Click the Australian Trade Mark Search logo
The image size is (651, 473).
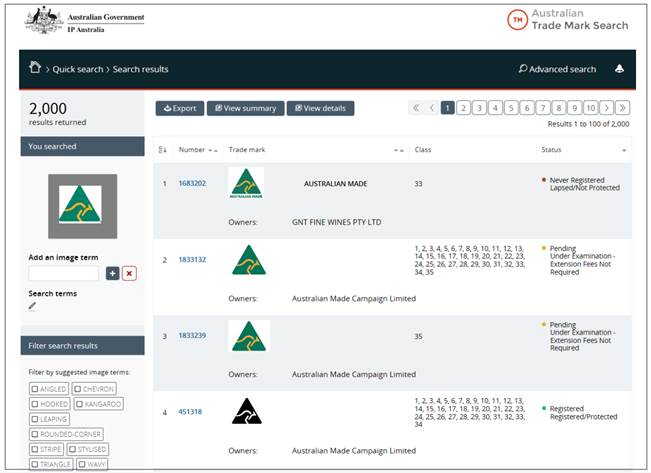pos(568,20)
